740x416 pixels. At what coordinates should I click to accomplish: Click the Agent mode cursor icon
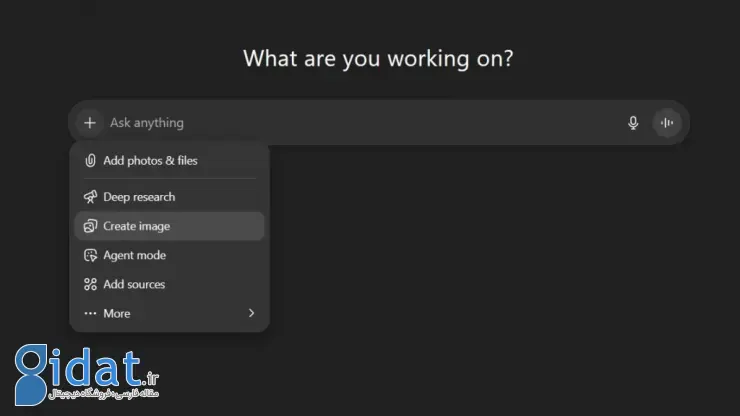click(x=90, y=255)
